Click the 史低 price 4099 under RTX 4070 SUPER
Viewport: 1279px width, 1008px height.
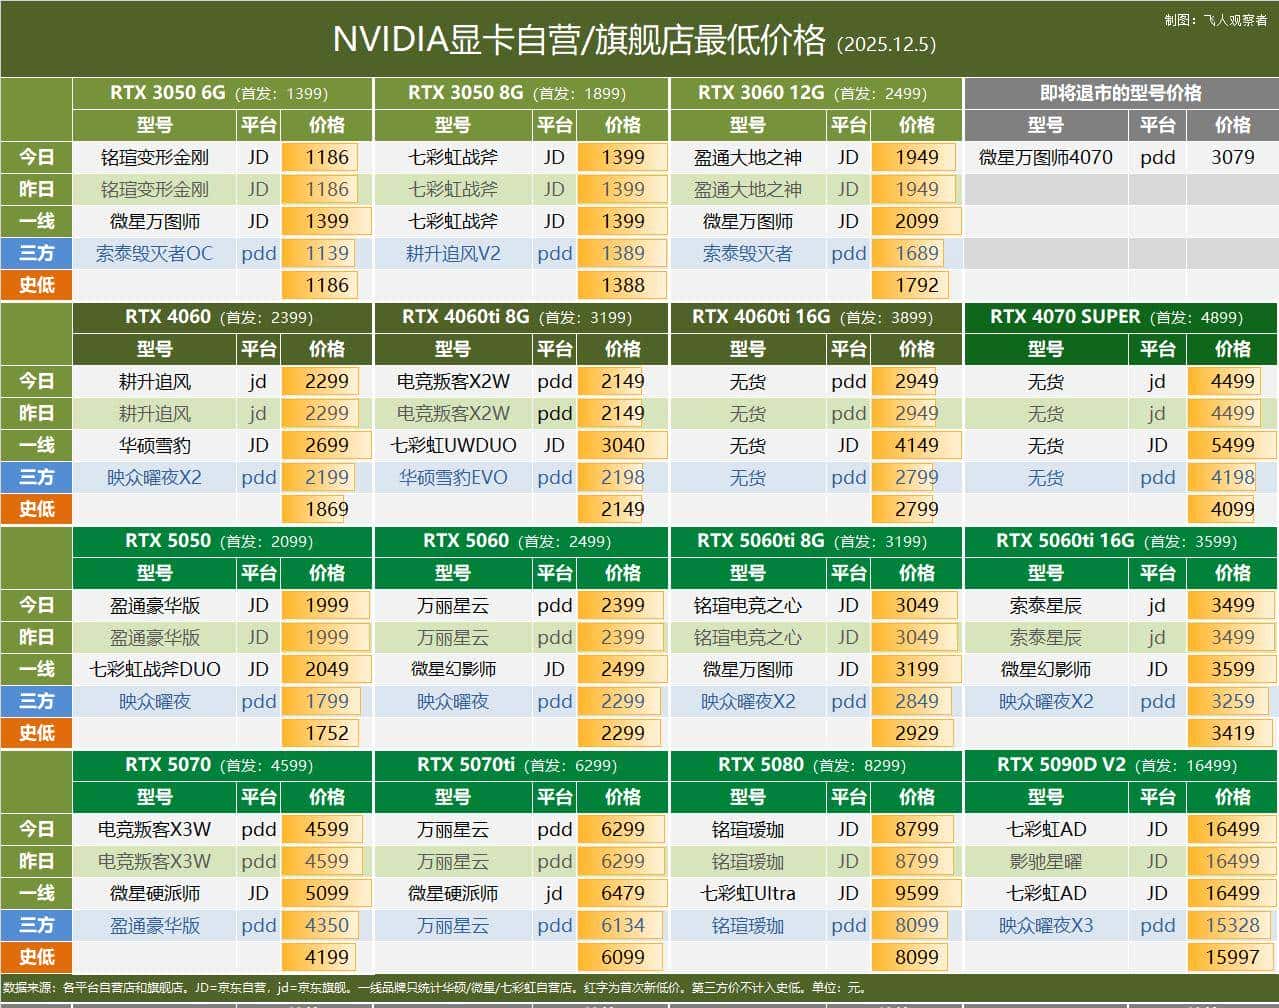(x=1231, y=509)
